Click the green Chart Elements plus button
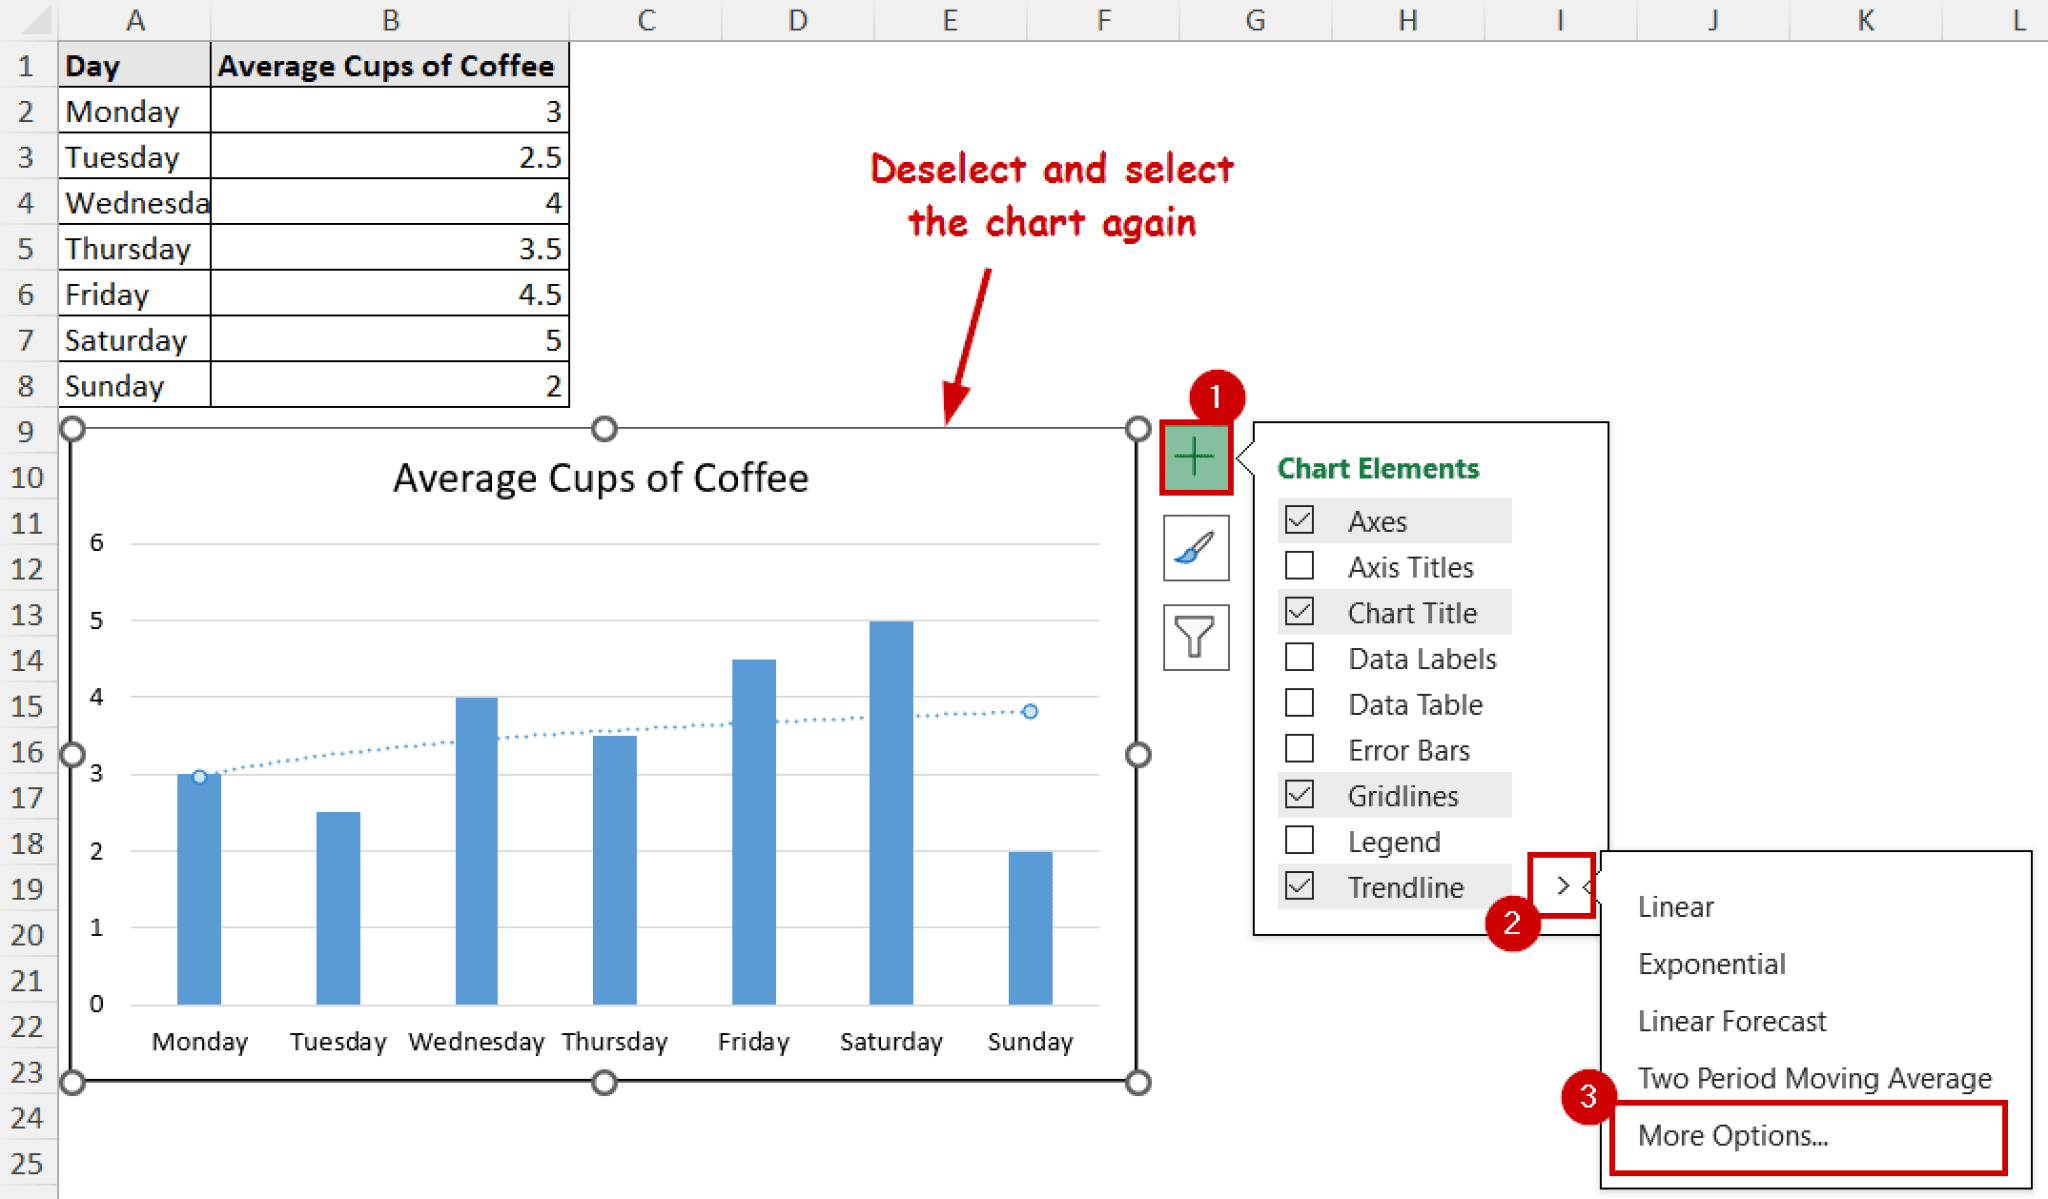Image resolution: width=2048 pixels, height=1199 pixels. pos(1195,459)
